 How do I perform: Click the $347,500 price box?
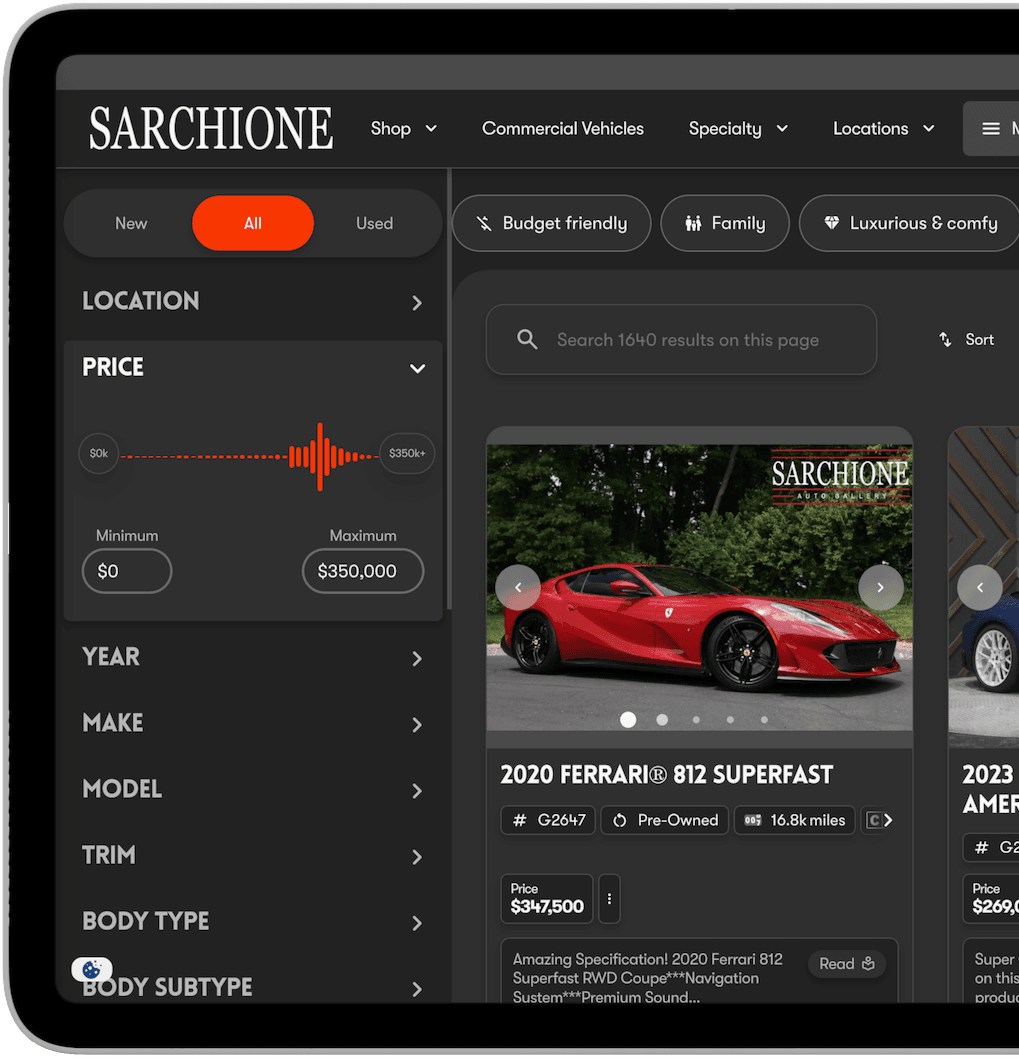546,898
